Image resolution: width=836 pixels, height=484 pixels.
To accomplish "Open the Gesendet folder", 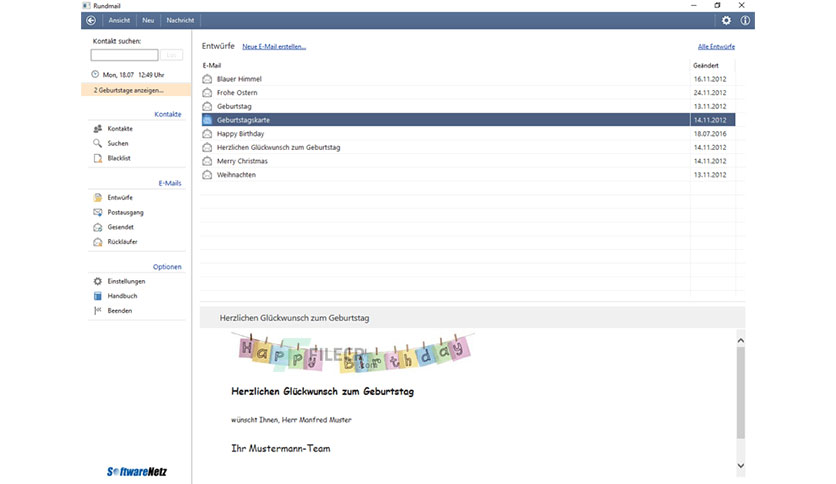I will 120,227.
